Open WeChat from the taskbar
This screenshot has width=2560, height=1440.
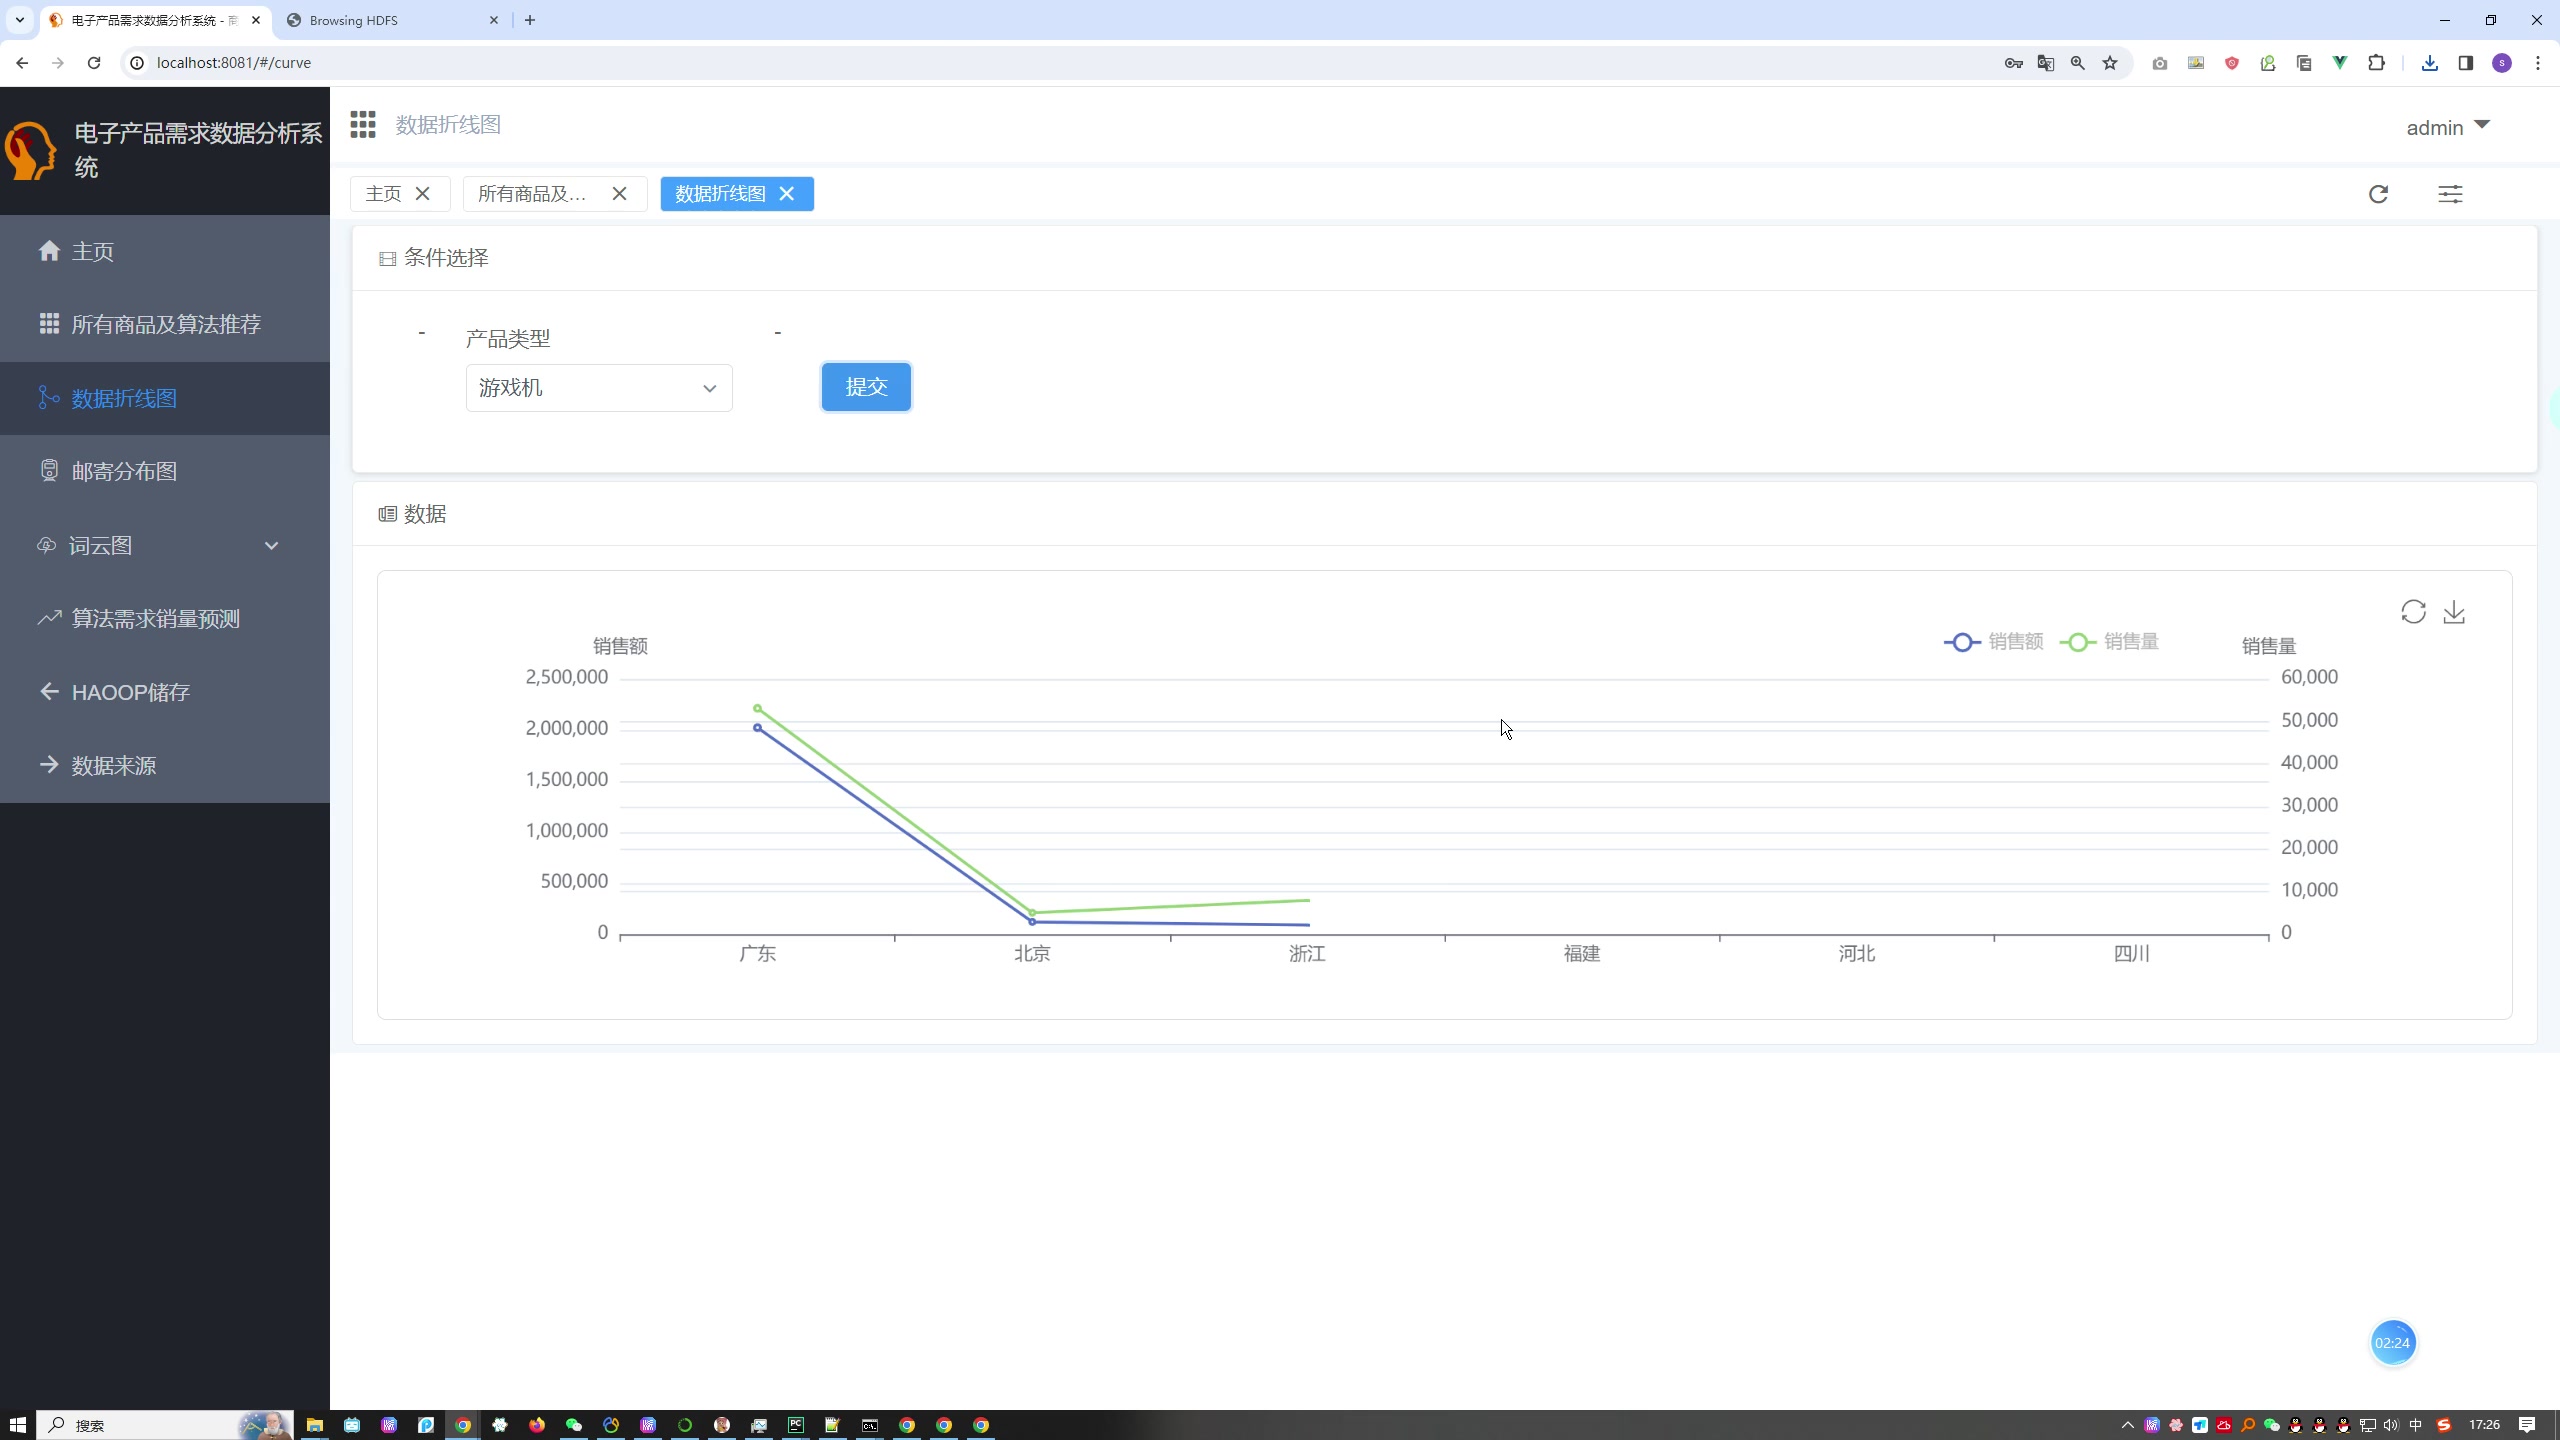[x=574, y=1425]
